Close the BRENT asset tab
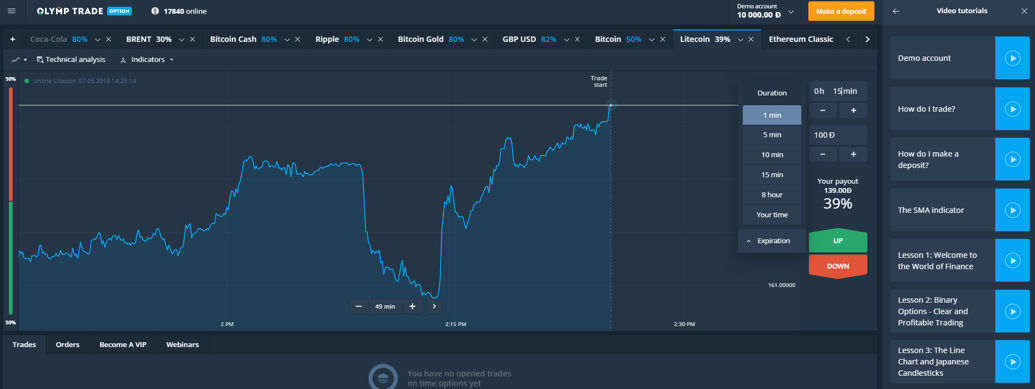The height and width of the screenshot is (389, 1035). pyautogui.click(x=192, y=40)
